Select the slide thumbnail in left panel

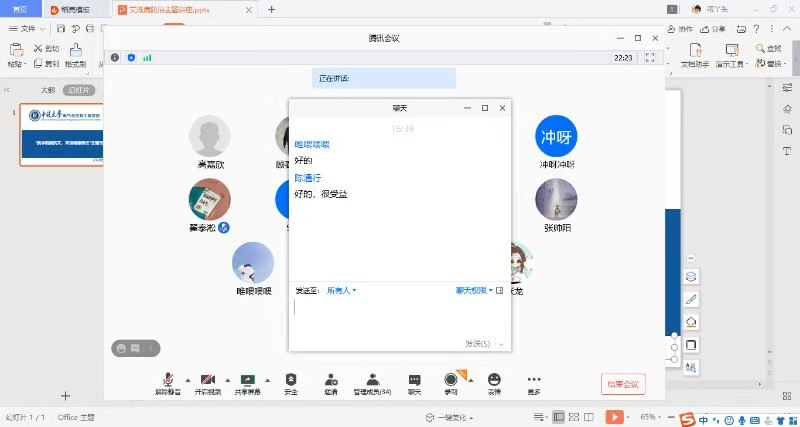pos(60,135)
